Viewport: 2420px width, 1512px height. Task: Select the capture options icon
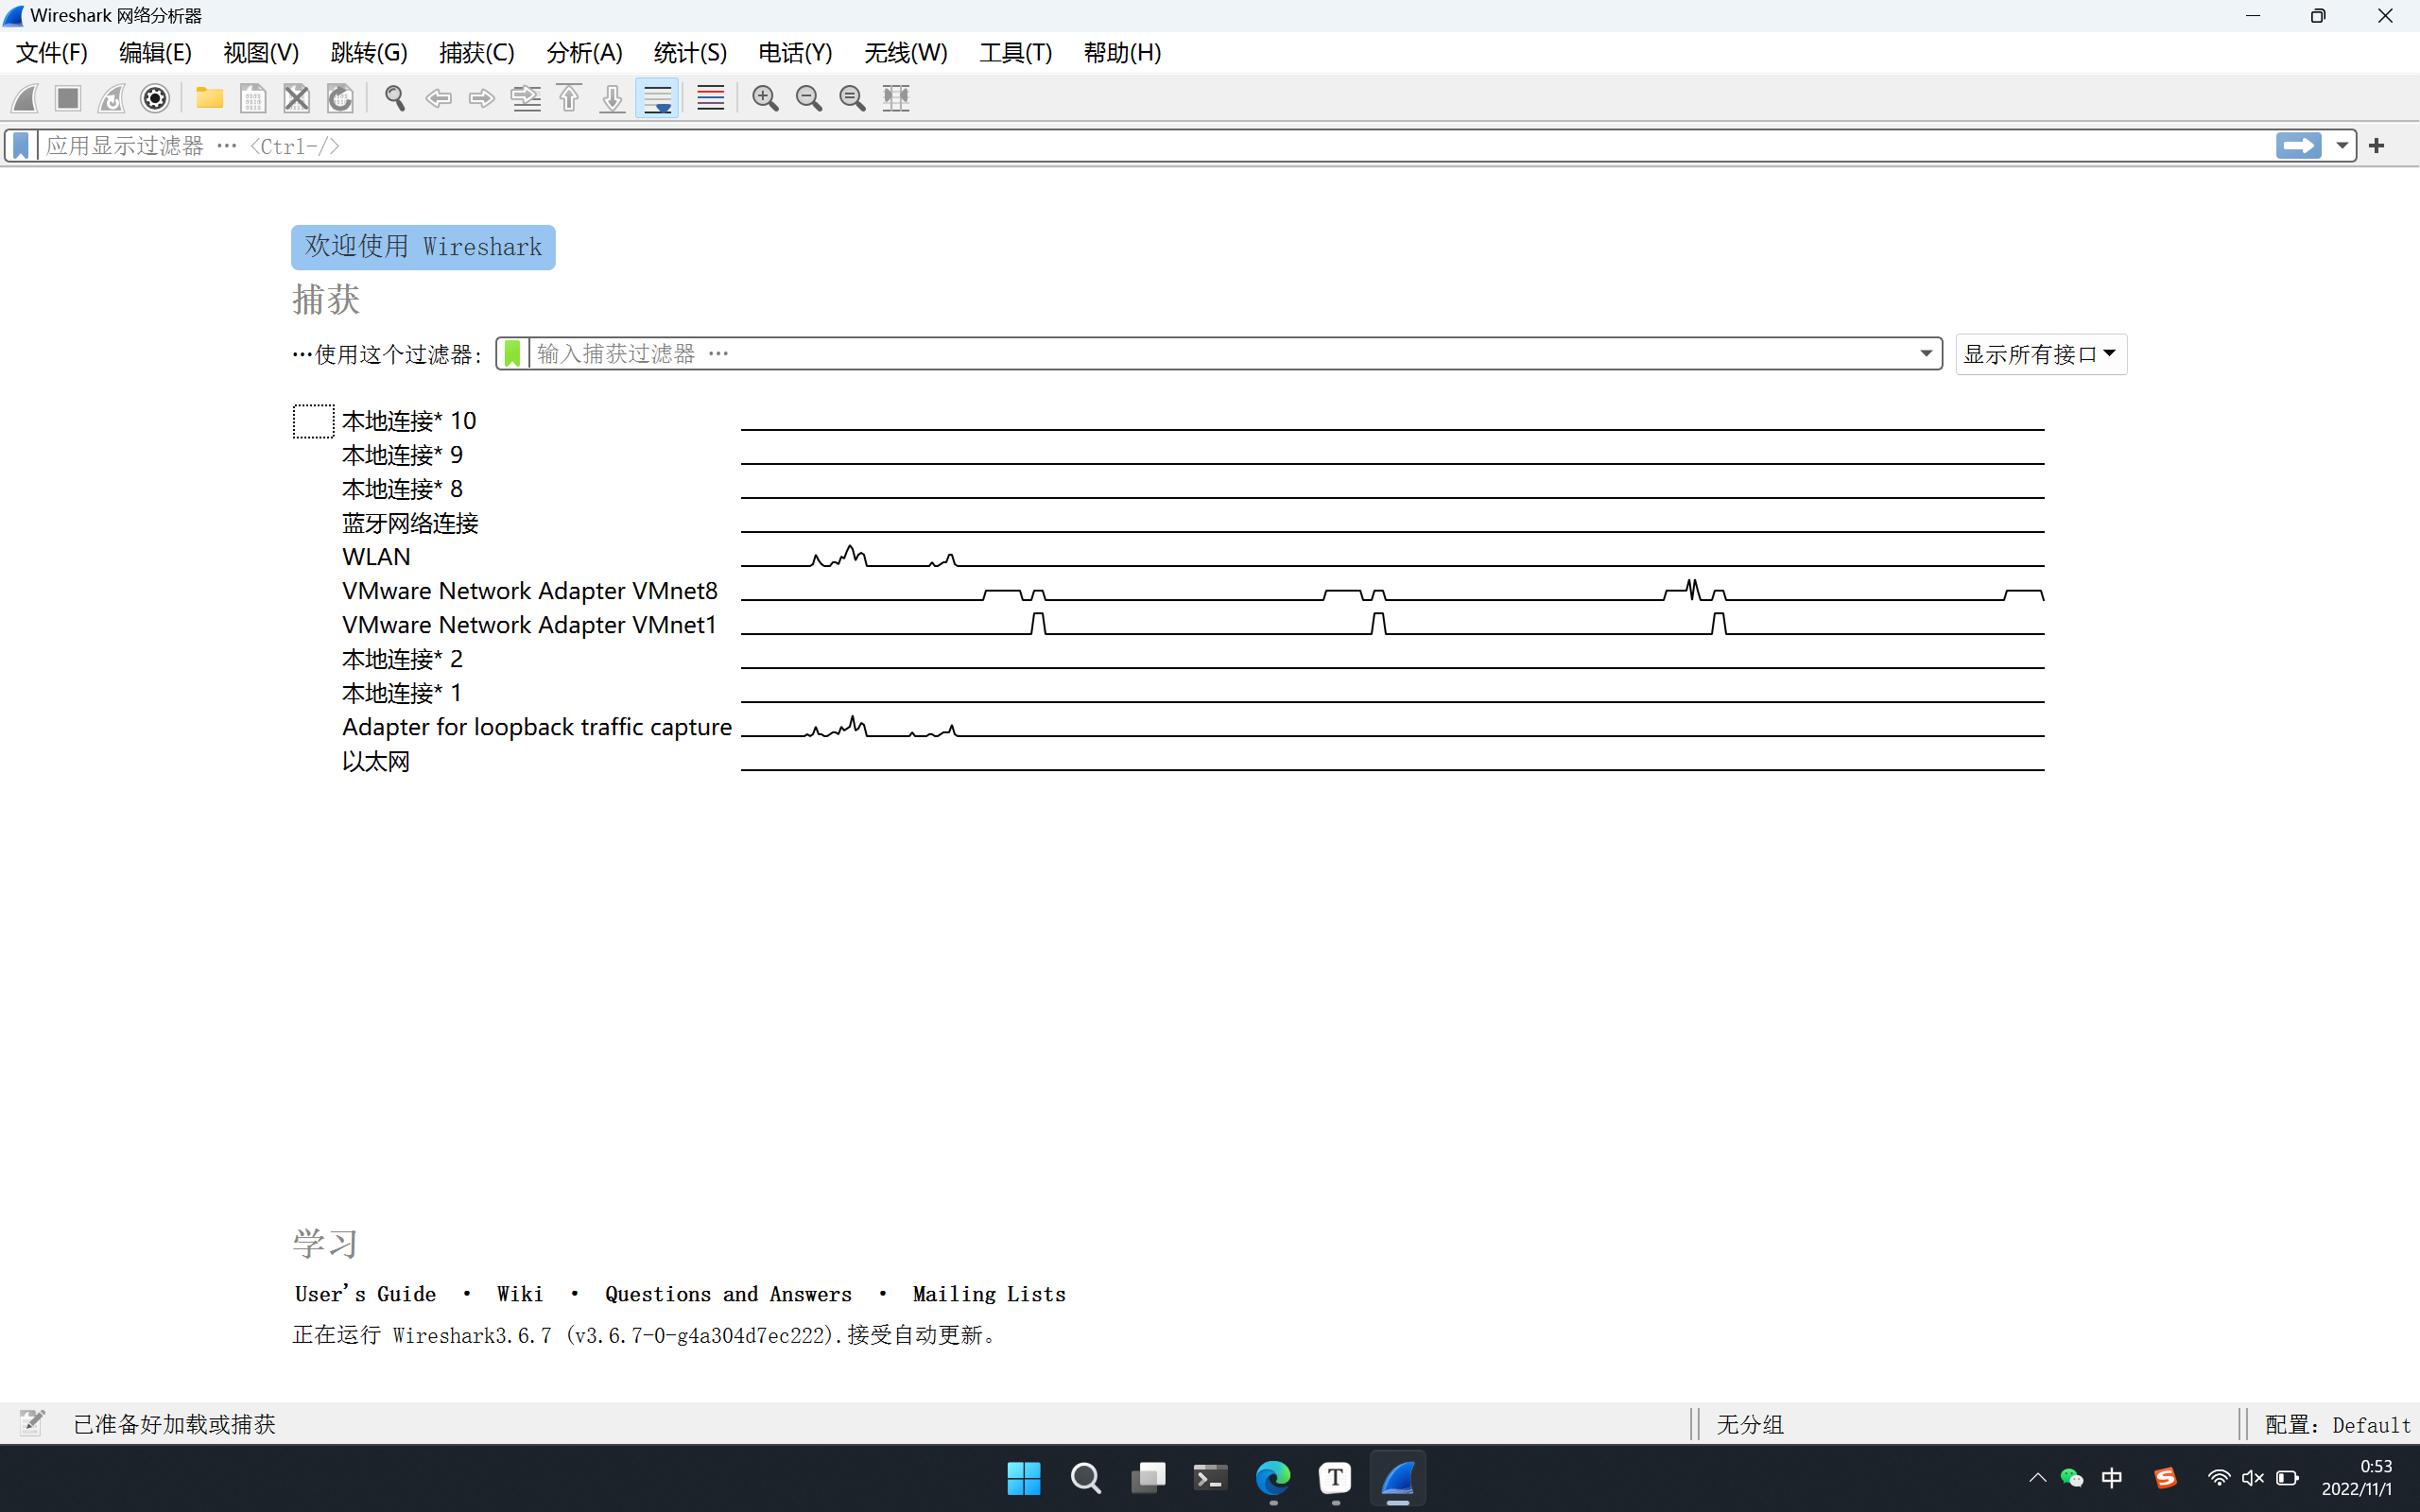tap(153, 97)
